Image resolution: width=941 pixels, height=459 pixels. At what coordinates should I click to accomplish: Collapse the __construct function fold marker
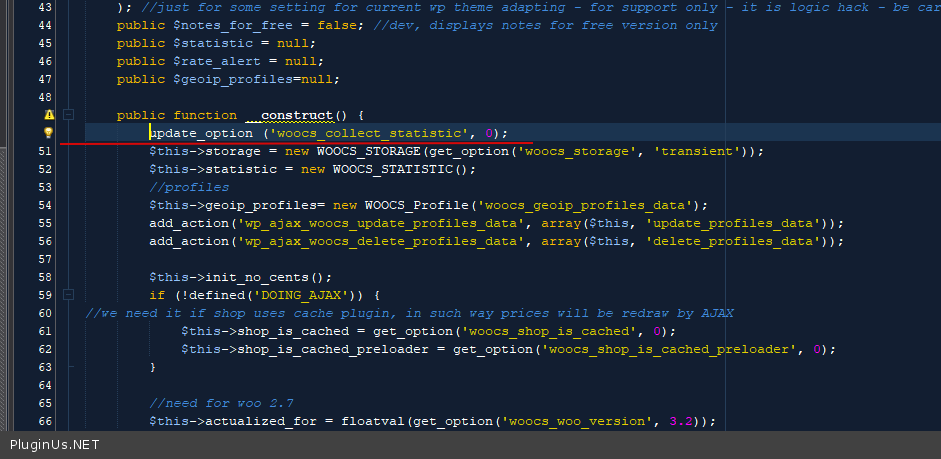point(68,115)
